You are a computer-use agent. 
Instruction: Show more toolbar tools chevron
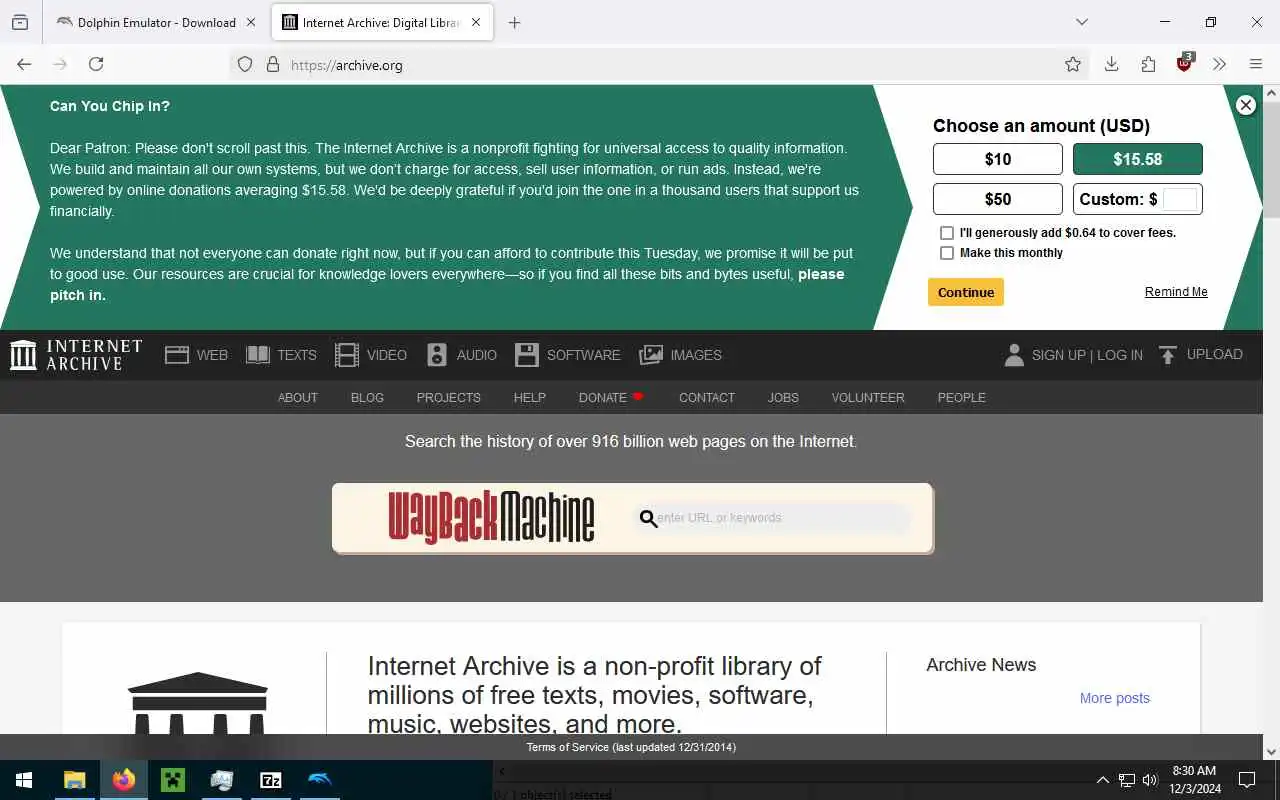(1219, 64)
